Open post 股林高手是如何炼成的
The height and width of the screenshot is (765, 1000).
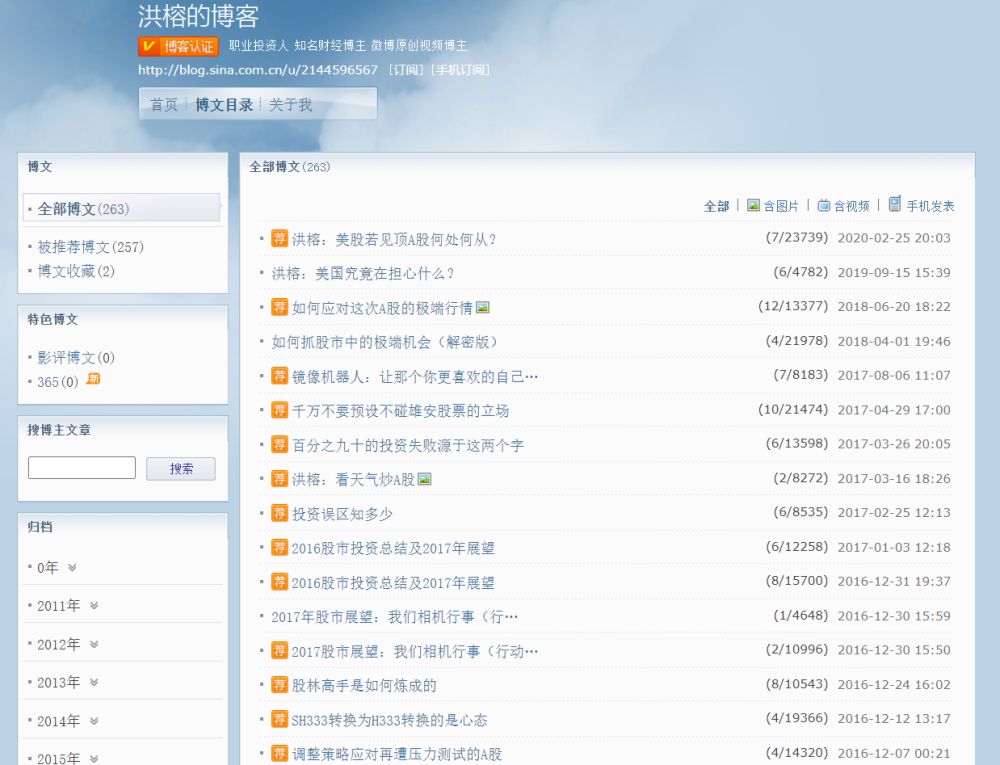[x=364, y=685]
